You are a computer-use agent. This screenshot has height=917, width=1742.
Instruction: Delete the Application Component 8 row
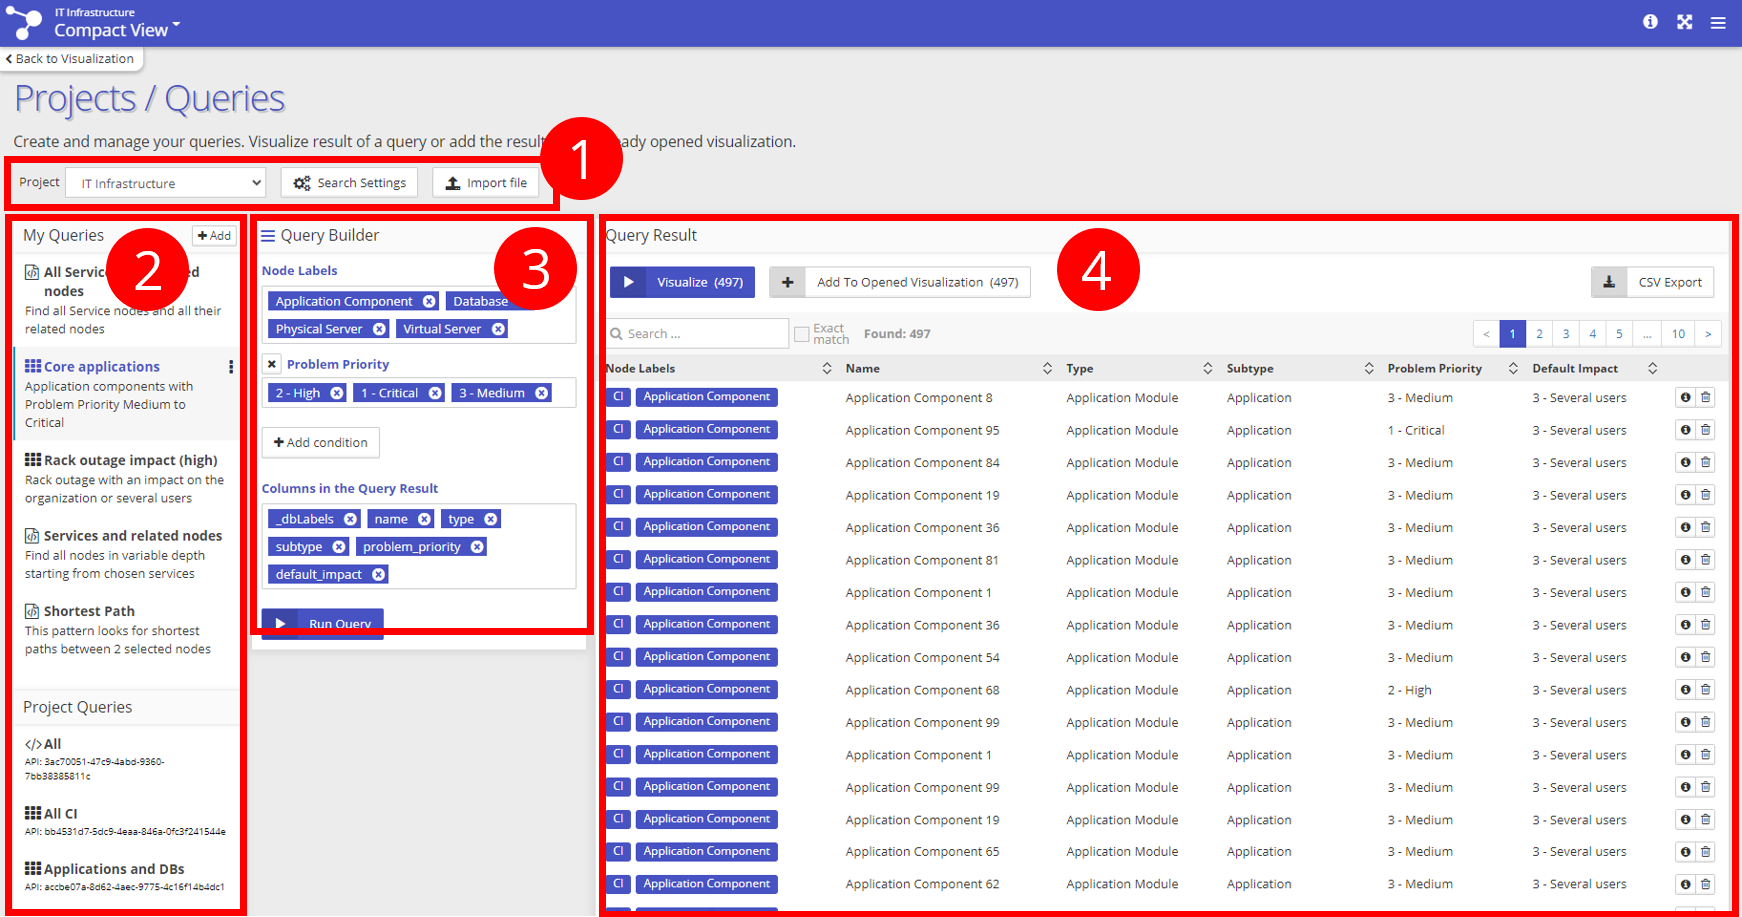pyautogui.click(x=1706, y=397)
